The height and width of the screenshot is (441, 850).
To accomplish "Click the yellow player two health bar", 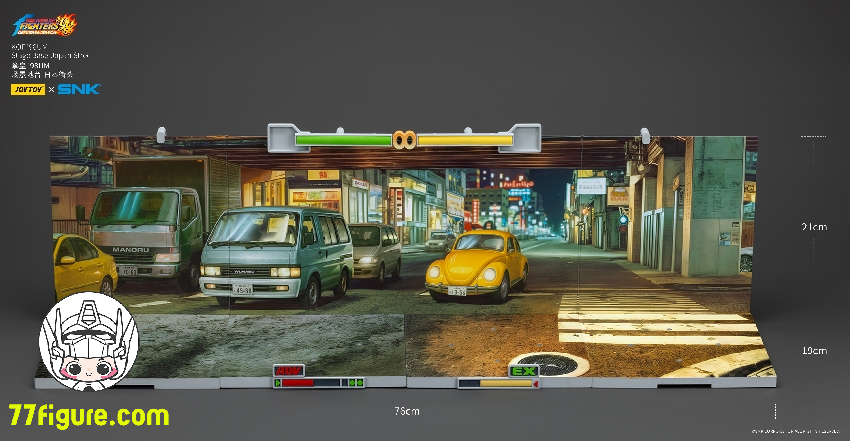I will [x=464, y=140].
